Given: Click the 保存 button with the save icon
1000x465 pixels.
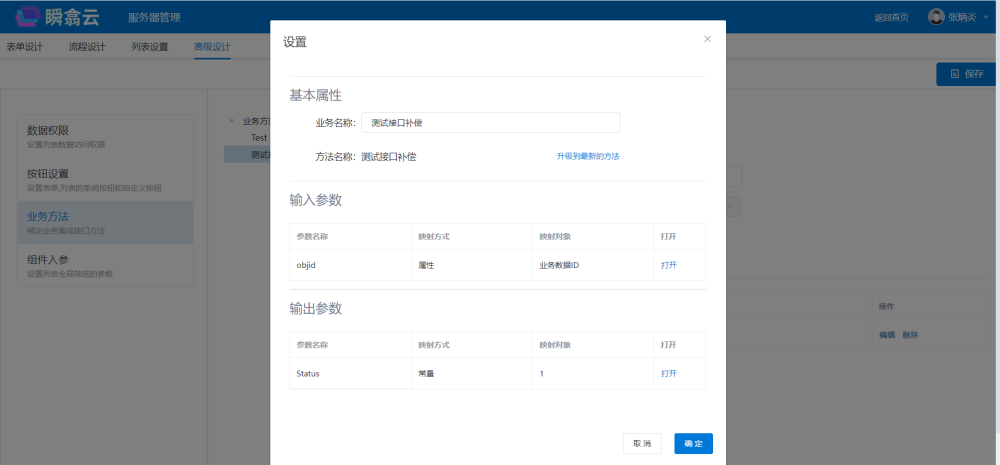Looking at the screenshot, I should pyautogui.click(x=966, y=74).
